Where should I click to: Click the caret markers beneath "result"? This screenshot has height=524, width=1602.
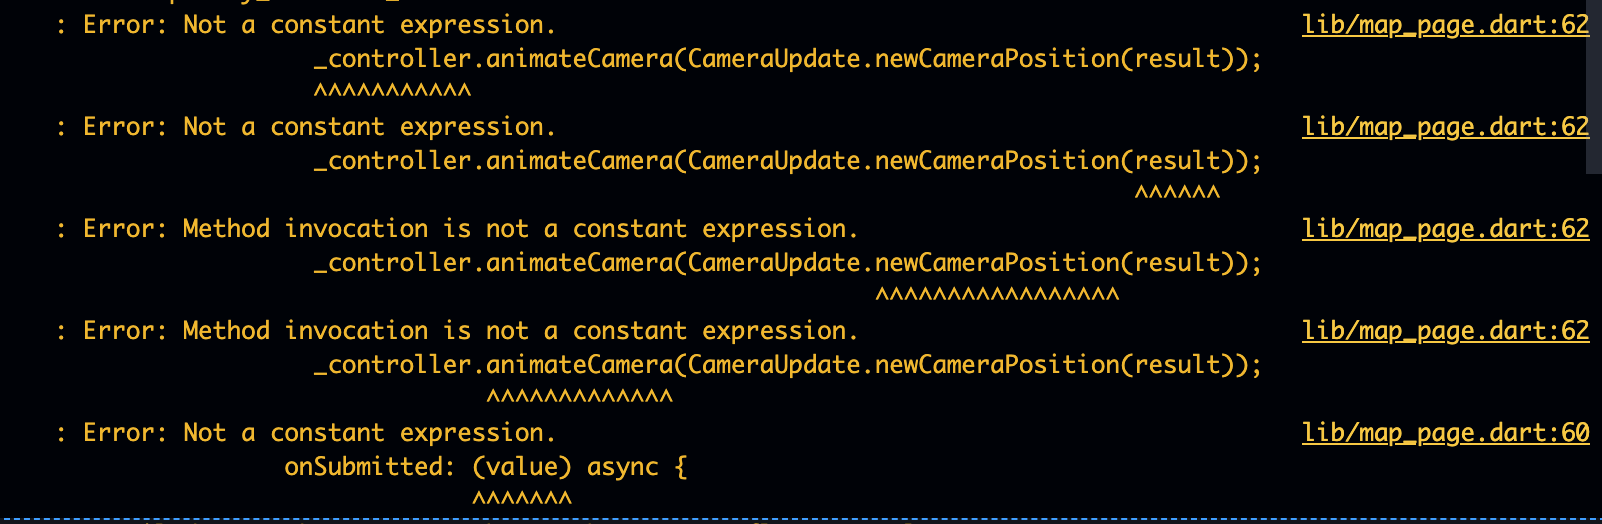tap(1177, 193)
